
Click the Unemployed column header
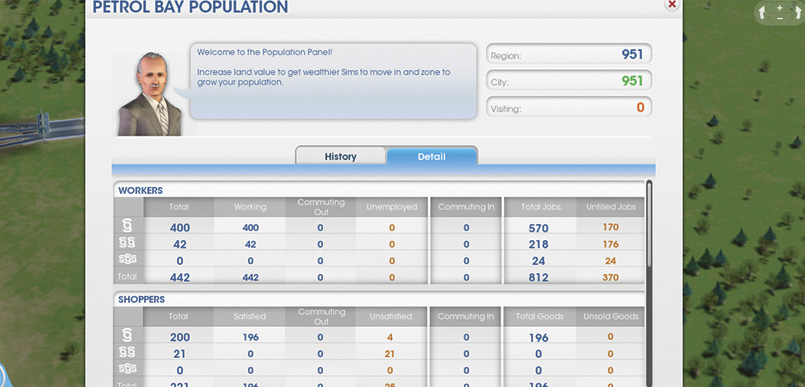[391, 207]
